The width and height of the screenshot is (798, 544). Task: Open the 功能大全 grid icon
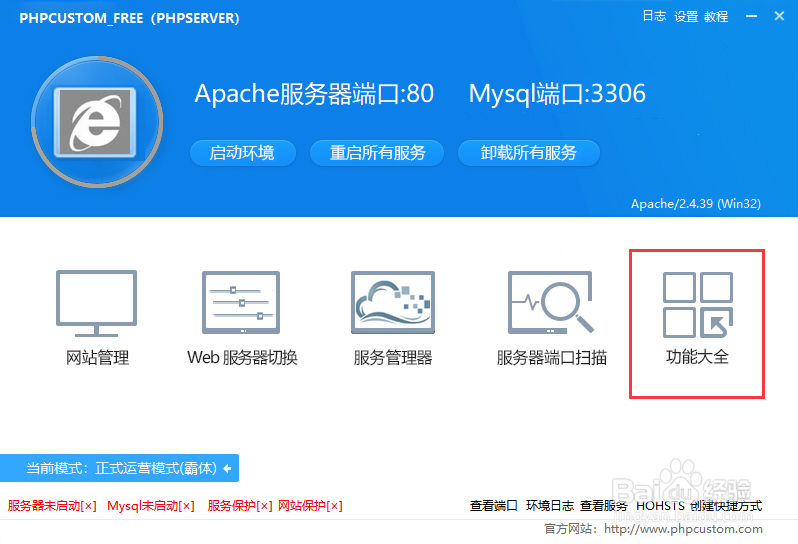[698, 304]
